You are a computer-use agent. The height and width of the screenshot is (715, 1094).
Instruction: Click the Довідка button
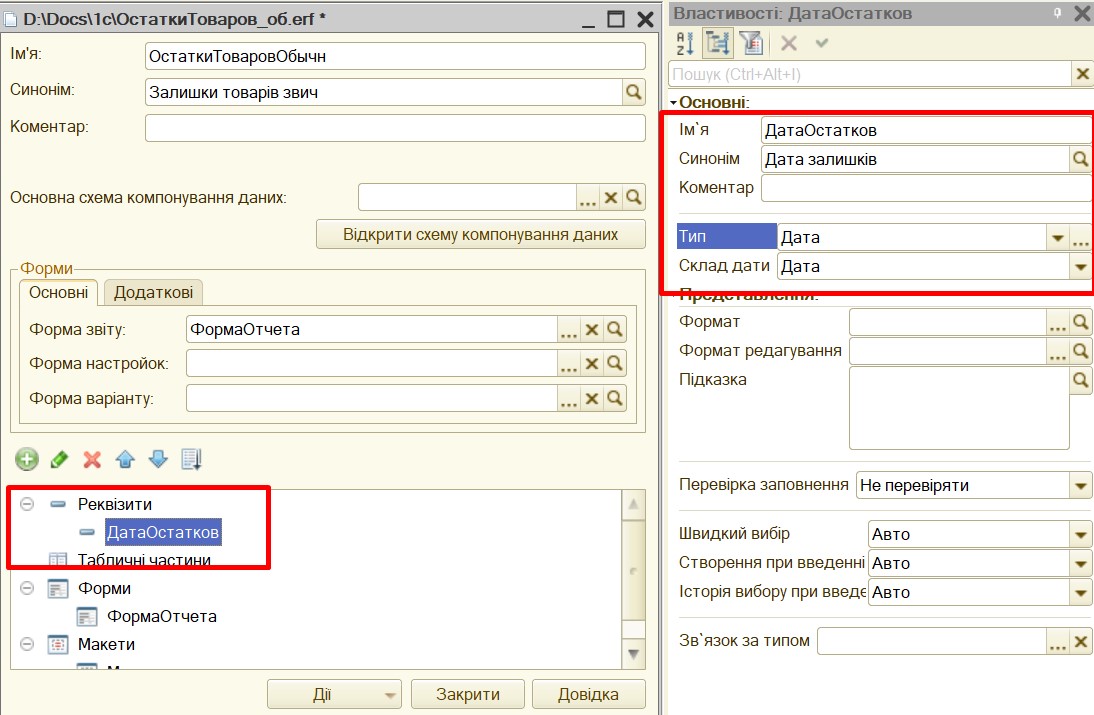588,694
